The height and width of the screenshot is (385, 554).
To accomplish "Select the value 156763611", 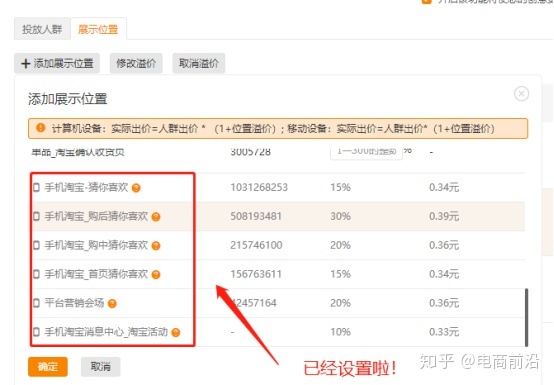I will pyautogui.click(x=256, y=274).
